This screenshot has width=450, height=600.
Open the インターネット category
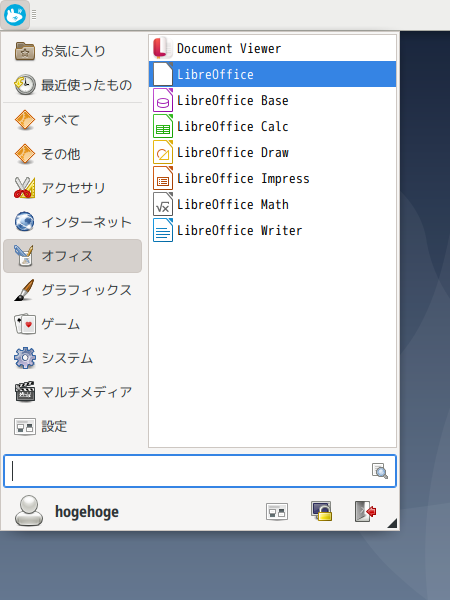pos(72,222)
